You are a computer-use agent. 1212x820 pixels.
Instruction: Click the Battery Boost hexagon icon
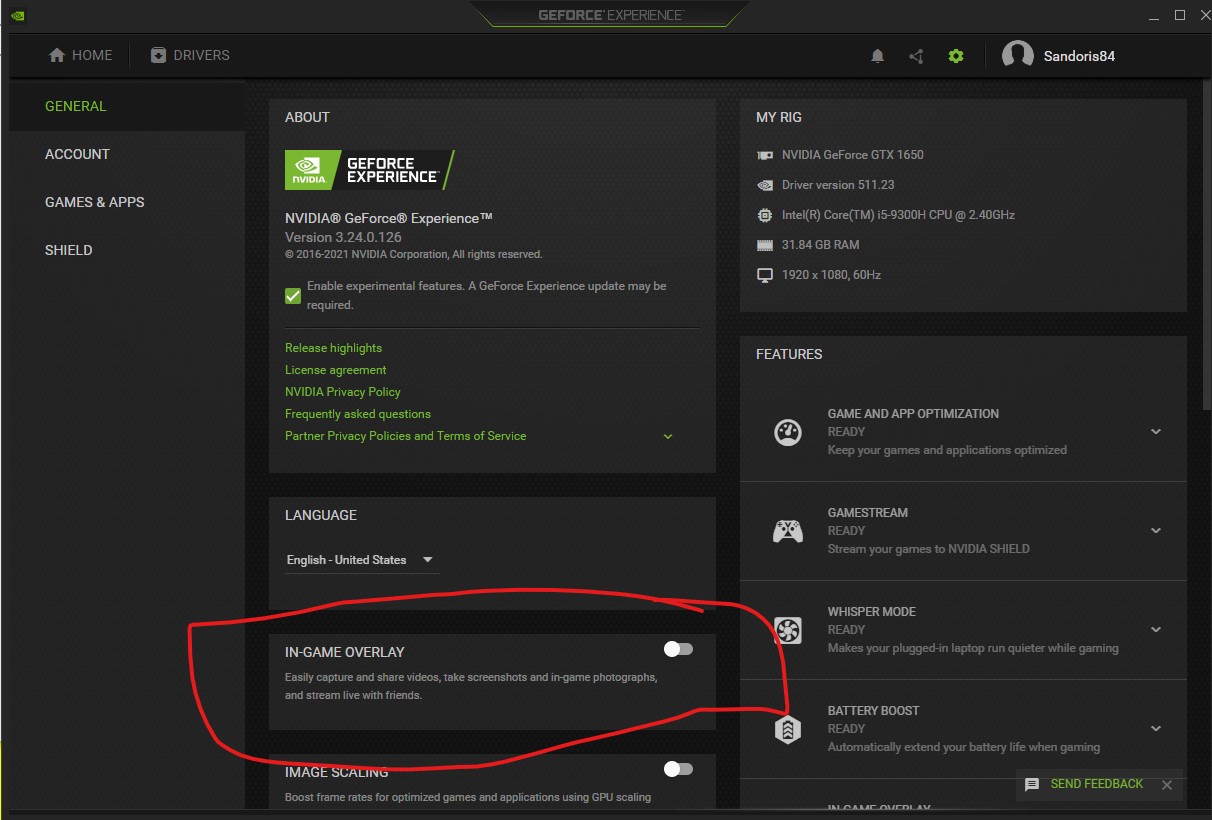tap(788, 729)
